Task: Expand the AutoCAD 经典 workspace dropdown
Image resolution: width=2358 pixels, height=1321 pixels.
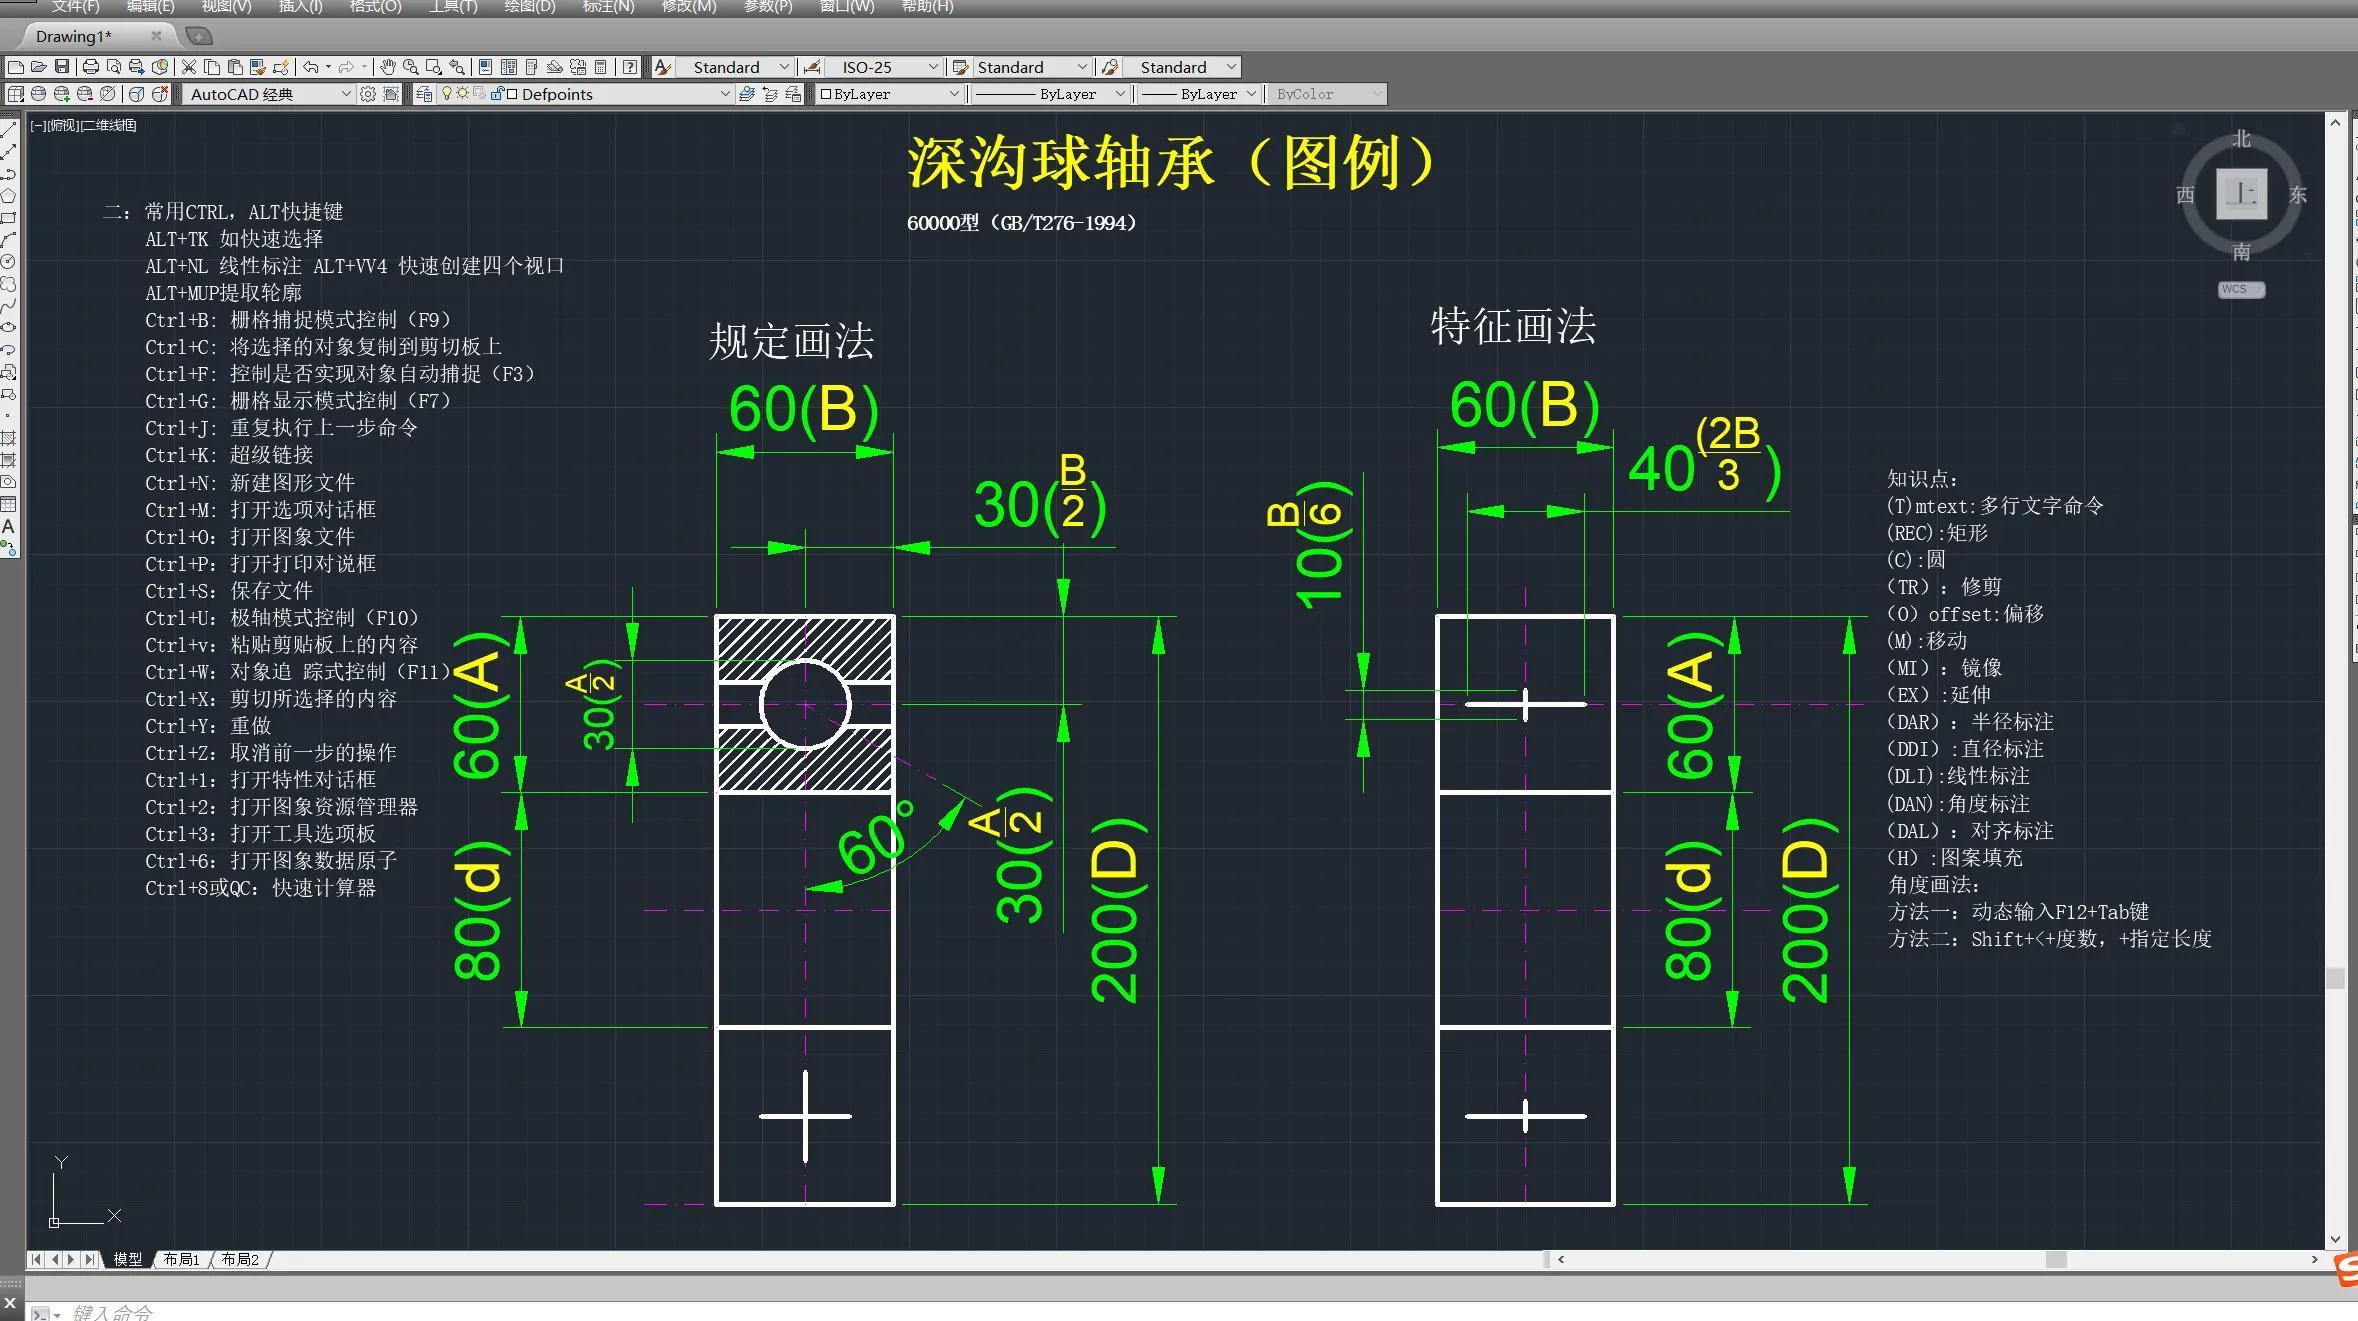Action: tap(346, 94)
